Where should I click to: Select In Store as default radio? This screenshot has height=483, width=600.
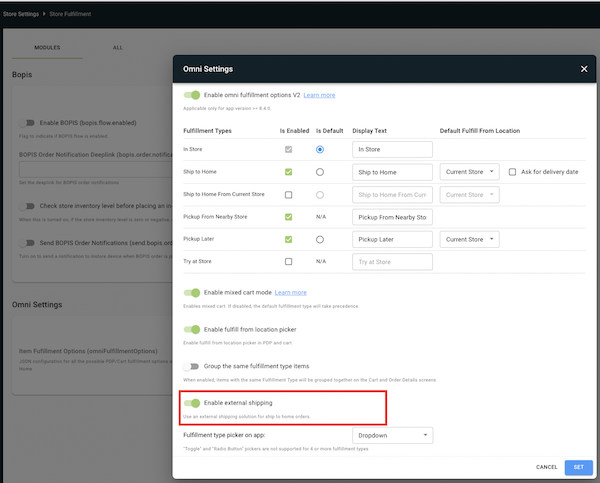pyautogui.click(x=320, y=149)
